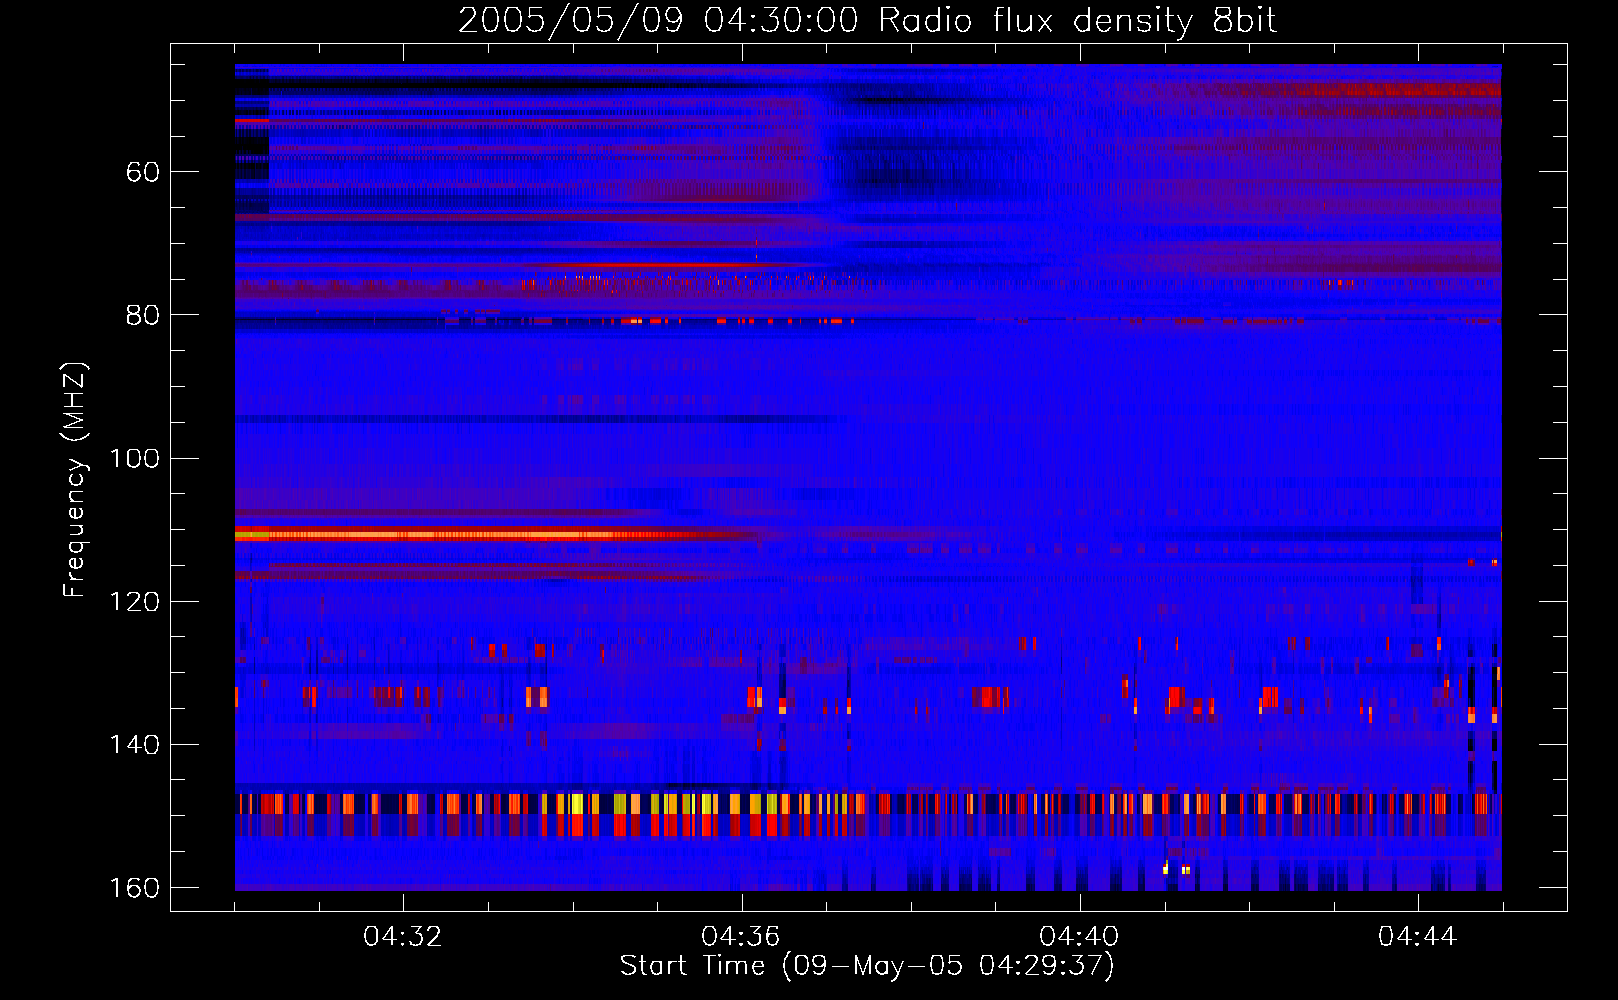Click the 04:36 time tick label
The height and width of the screenshot is (1000, 1618).
741,936
